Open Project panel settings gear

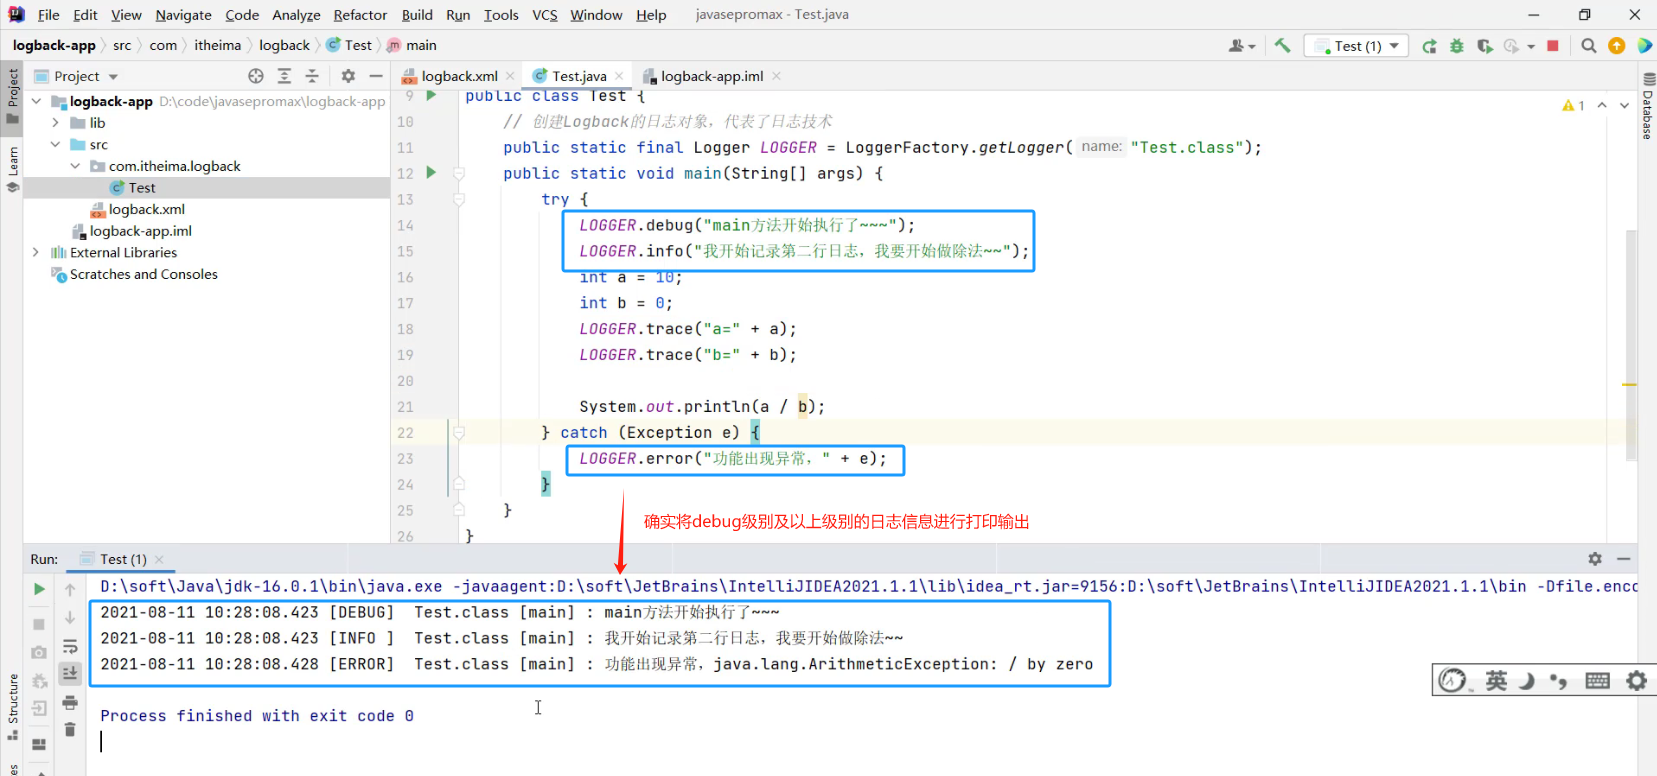[x=348, y=76]
